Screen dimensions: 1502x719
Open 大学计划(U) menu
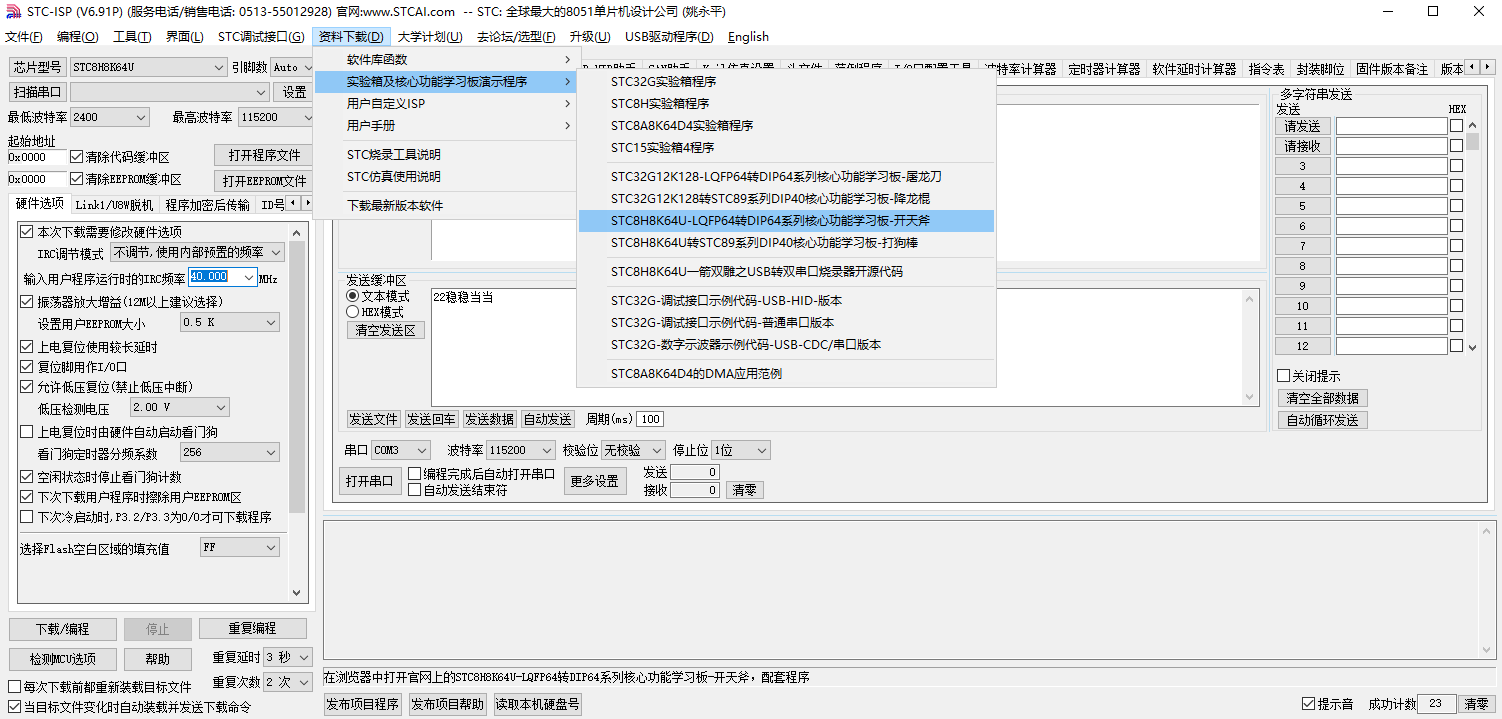(x=430, y=37)
